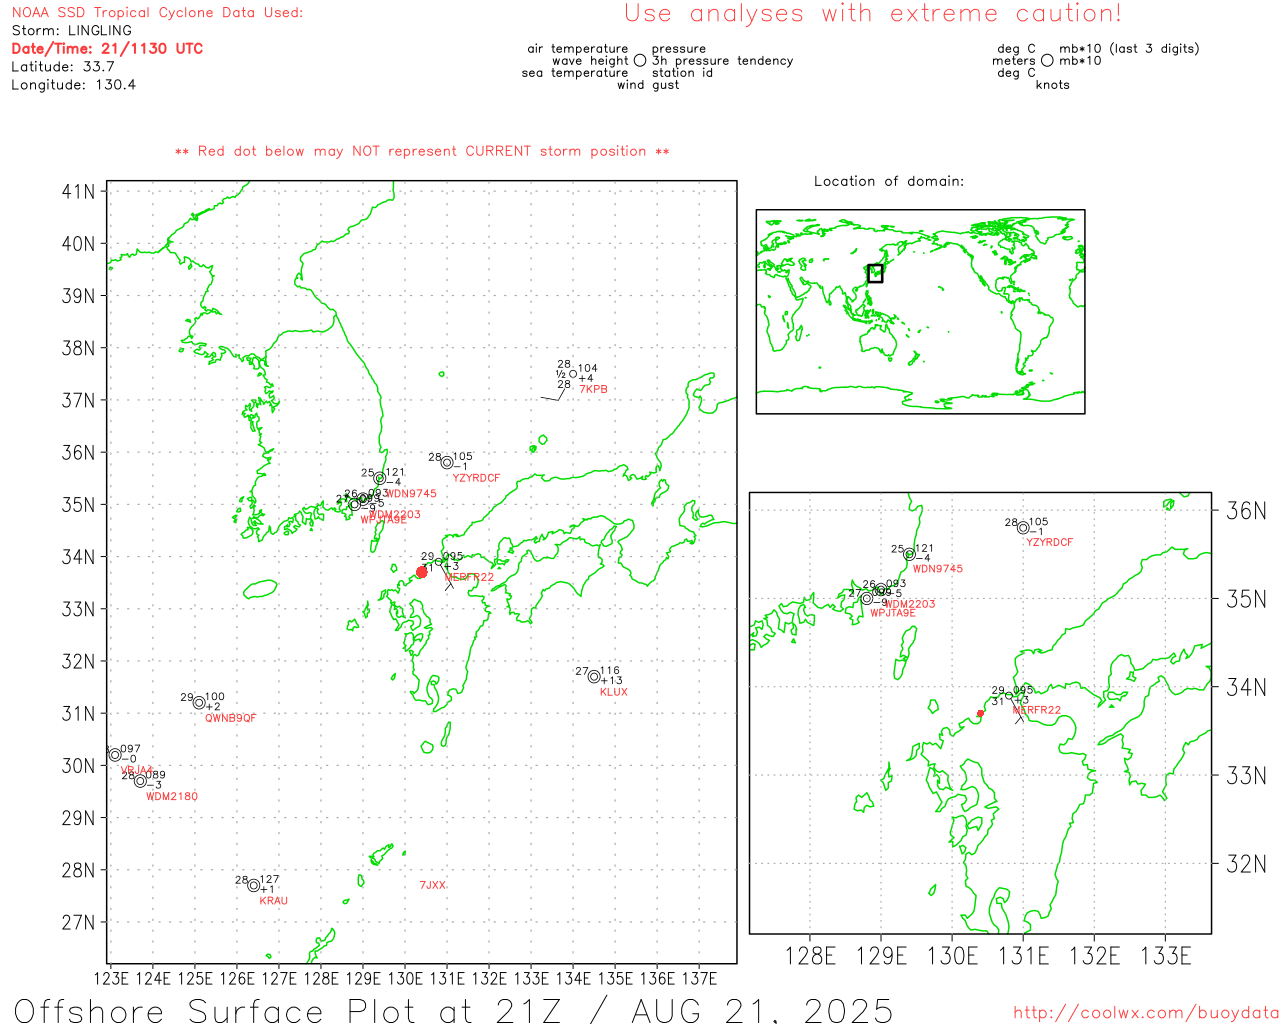This screenshot has height=1024, width=1280.
Task: Click the inset map's 36N label
Action: [x=1246, y=511]
